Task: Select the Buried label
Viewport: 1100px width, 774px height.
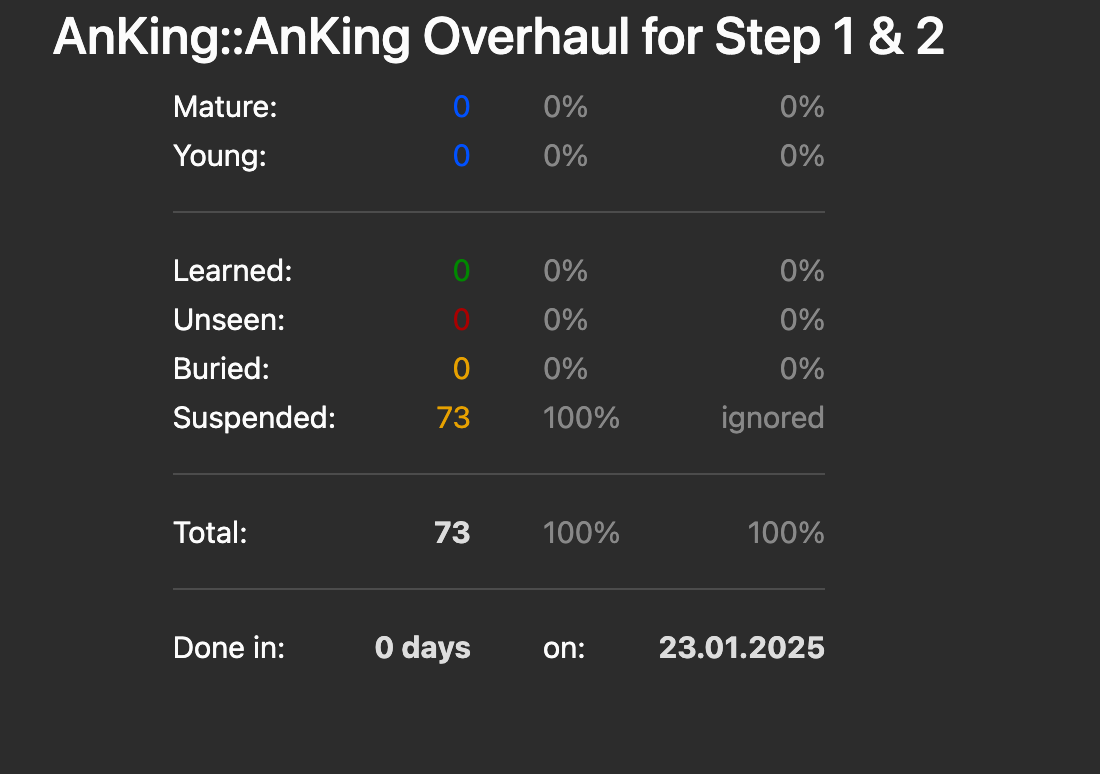Action: [222, 369]
